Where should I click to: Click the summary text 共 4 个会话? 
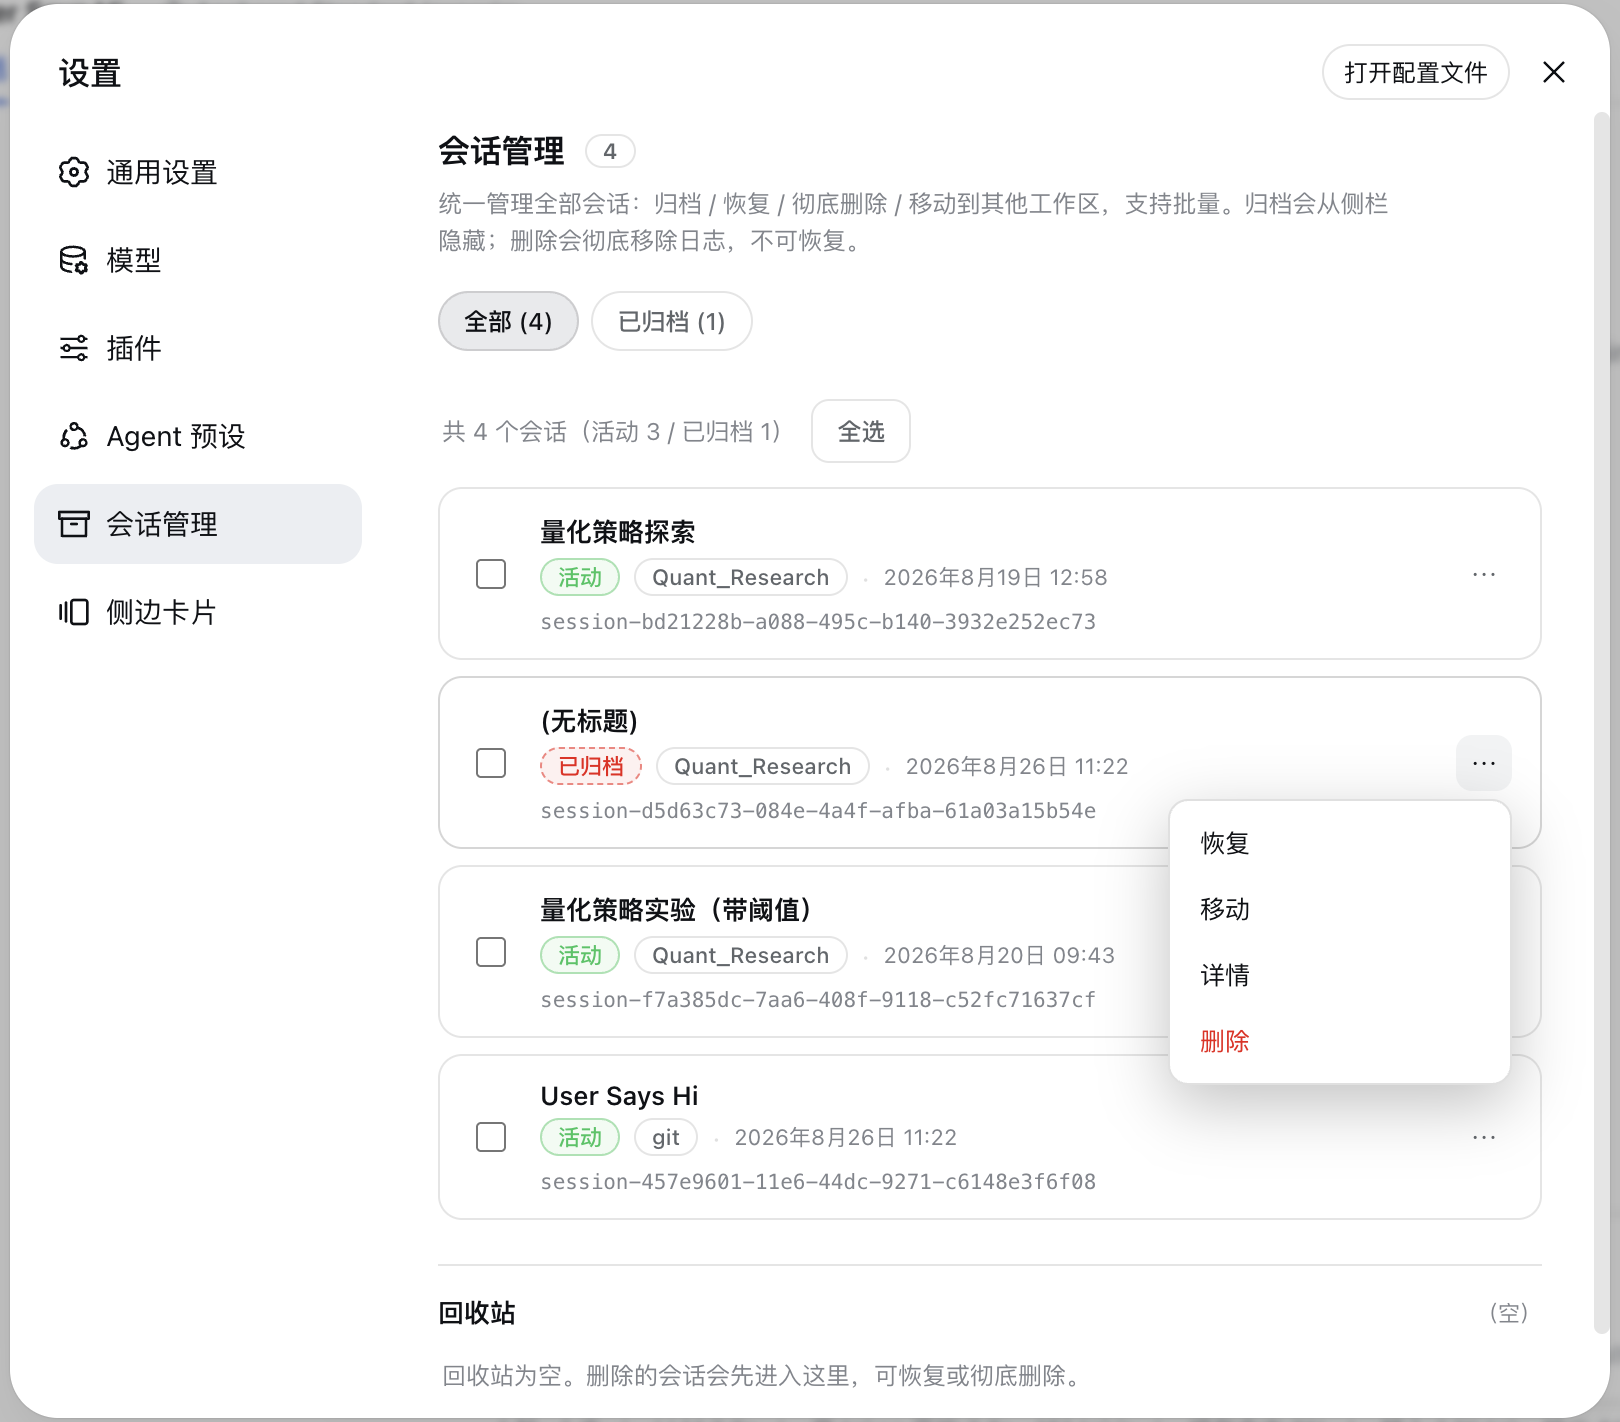click(611, 431)
